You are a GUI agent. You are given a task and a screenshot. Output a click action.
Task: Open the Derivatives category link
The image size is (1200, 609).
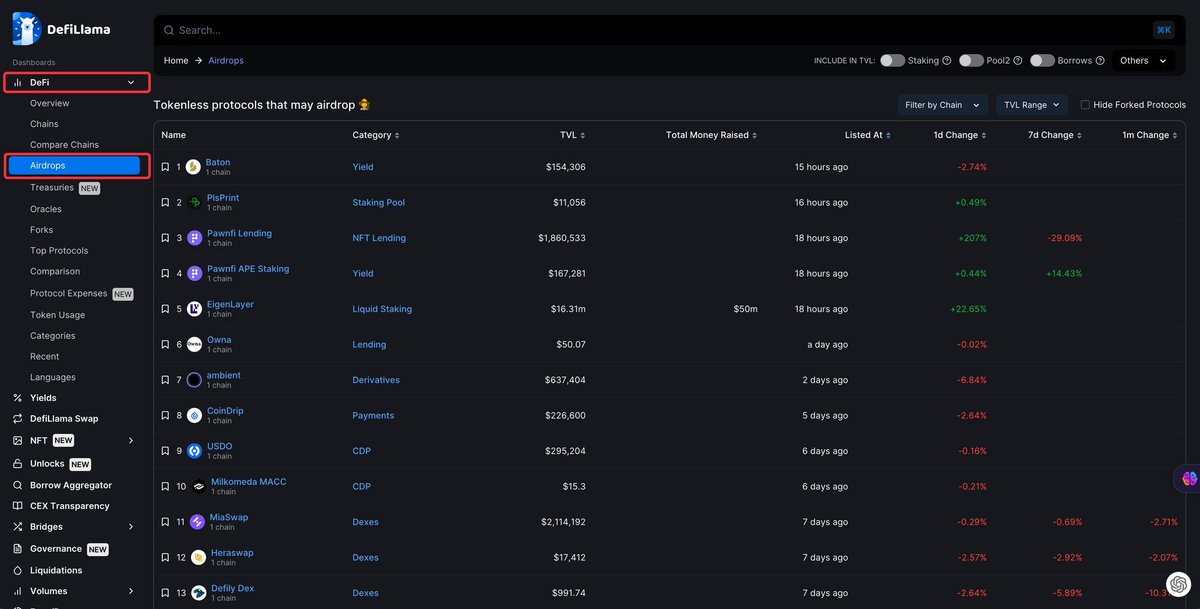coord(376,380)
